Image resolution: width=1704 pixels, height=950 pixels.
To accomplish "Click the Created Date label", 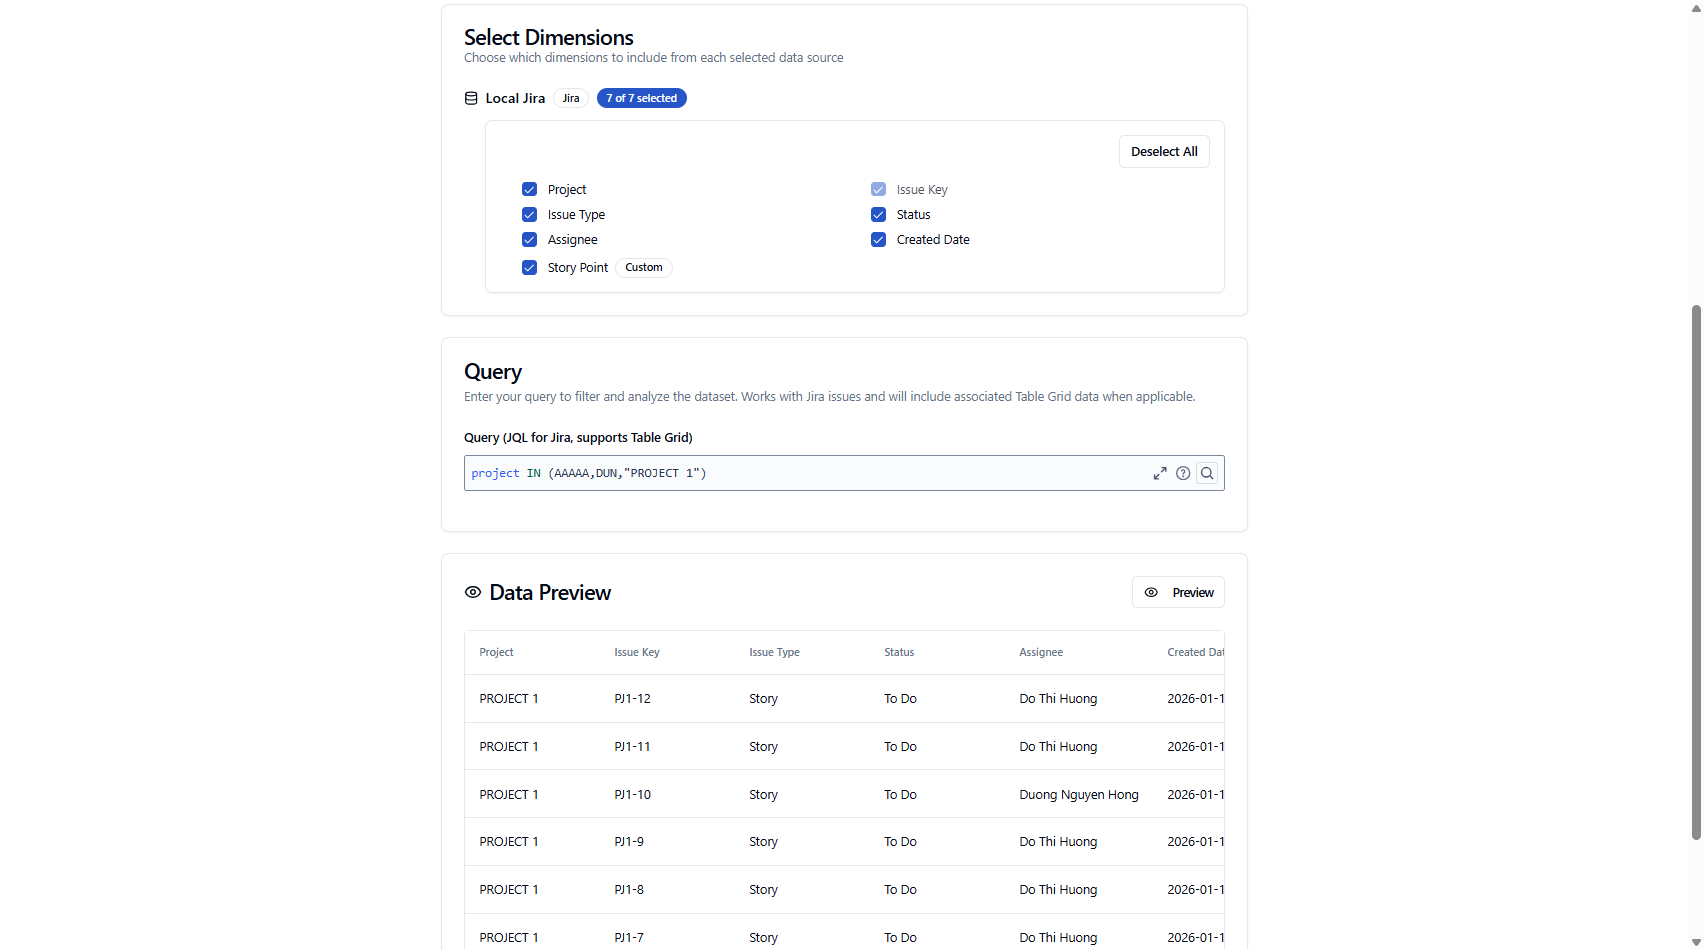I will pyautogui.click(x=933, y=239).
